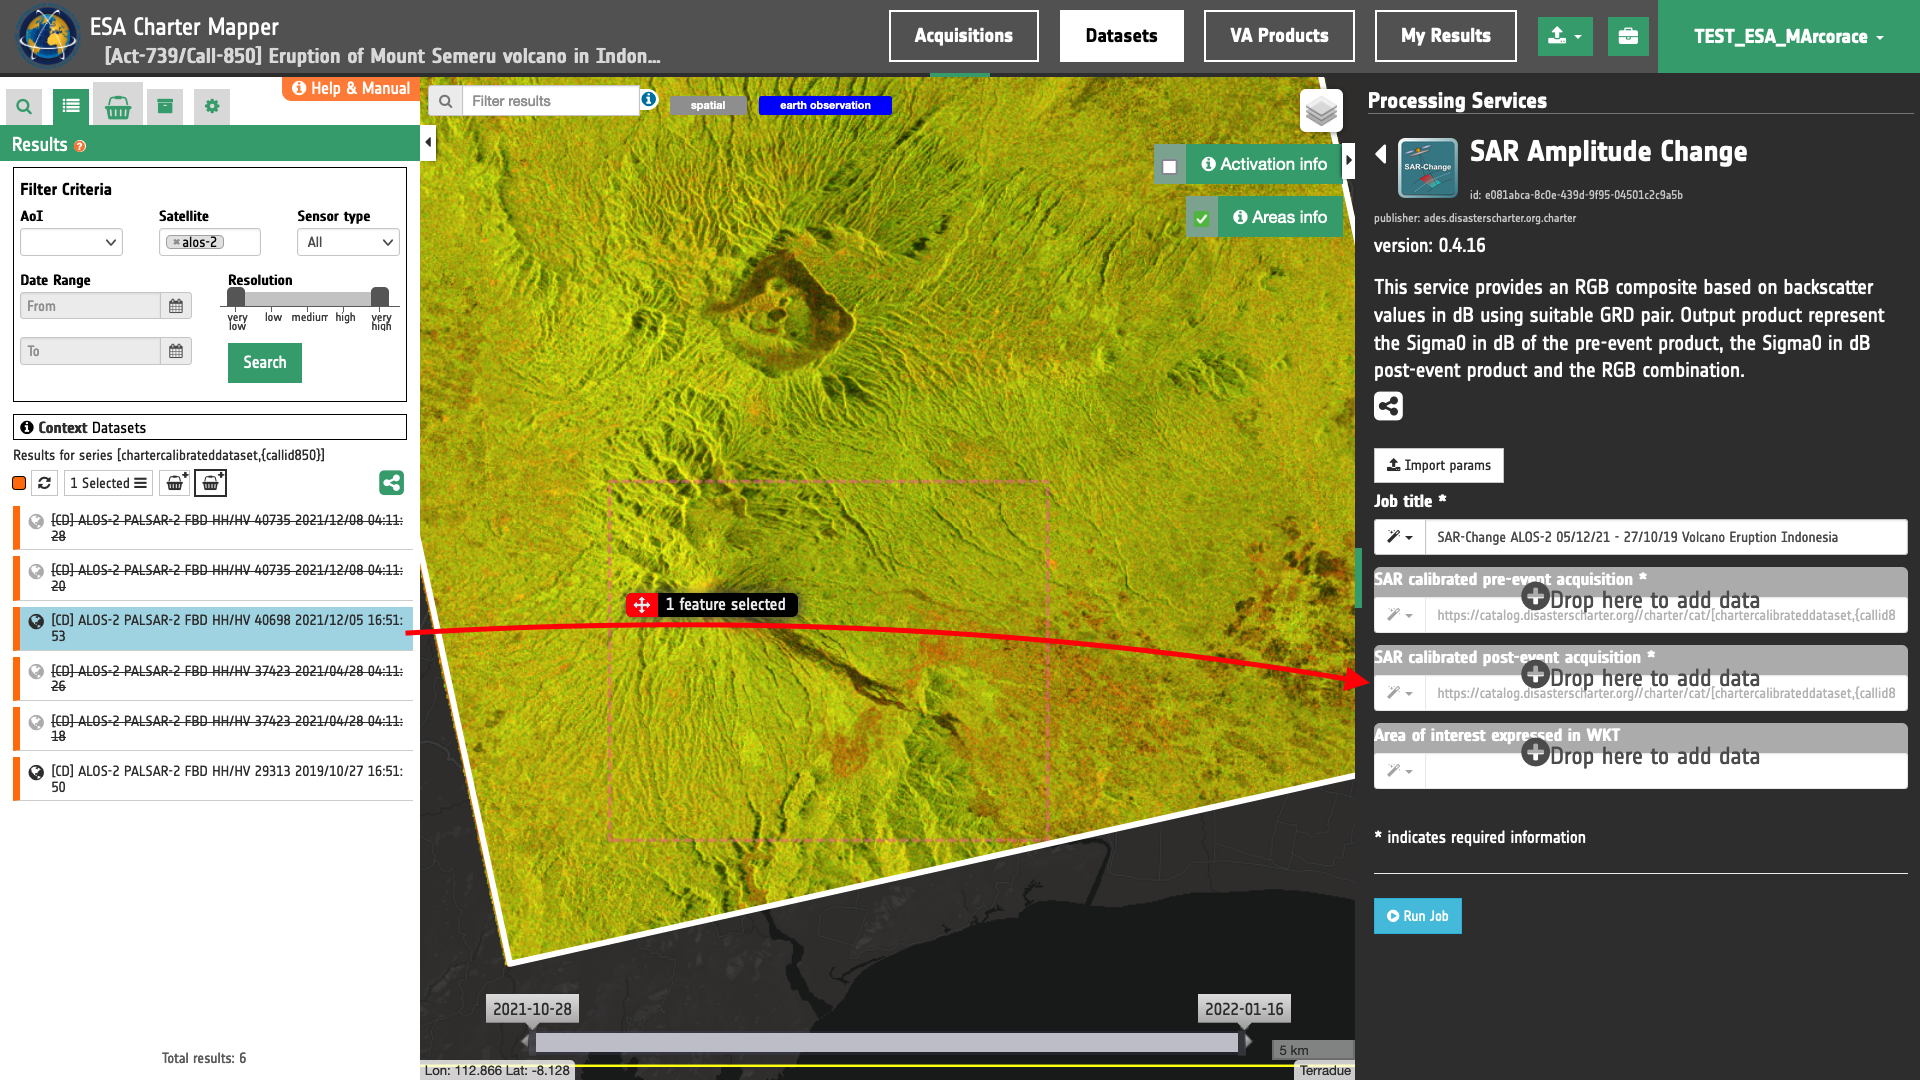Open the Context Datasets section
Viewport: 1920px width, 1080px height.
pyautogui.click(x=210, y=427)
